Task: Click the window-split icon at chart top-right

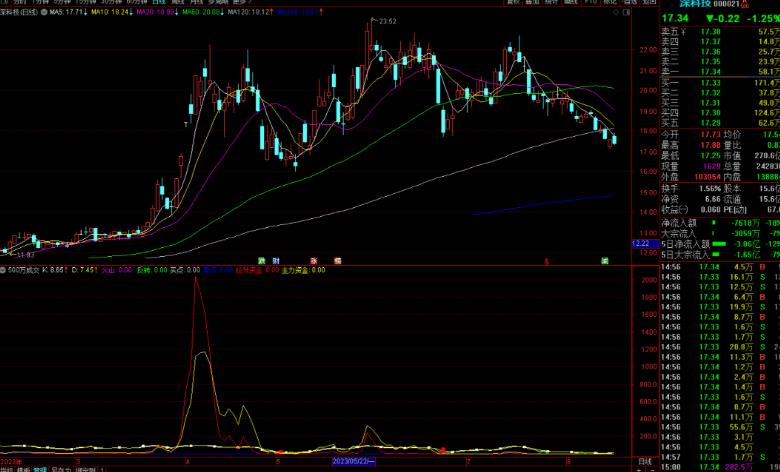Action: (x=626, y=12)
